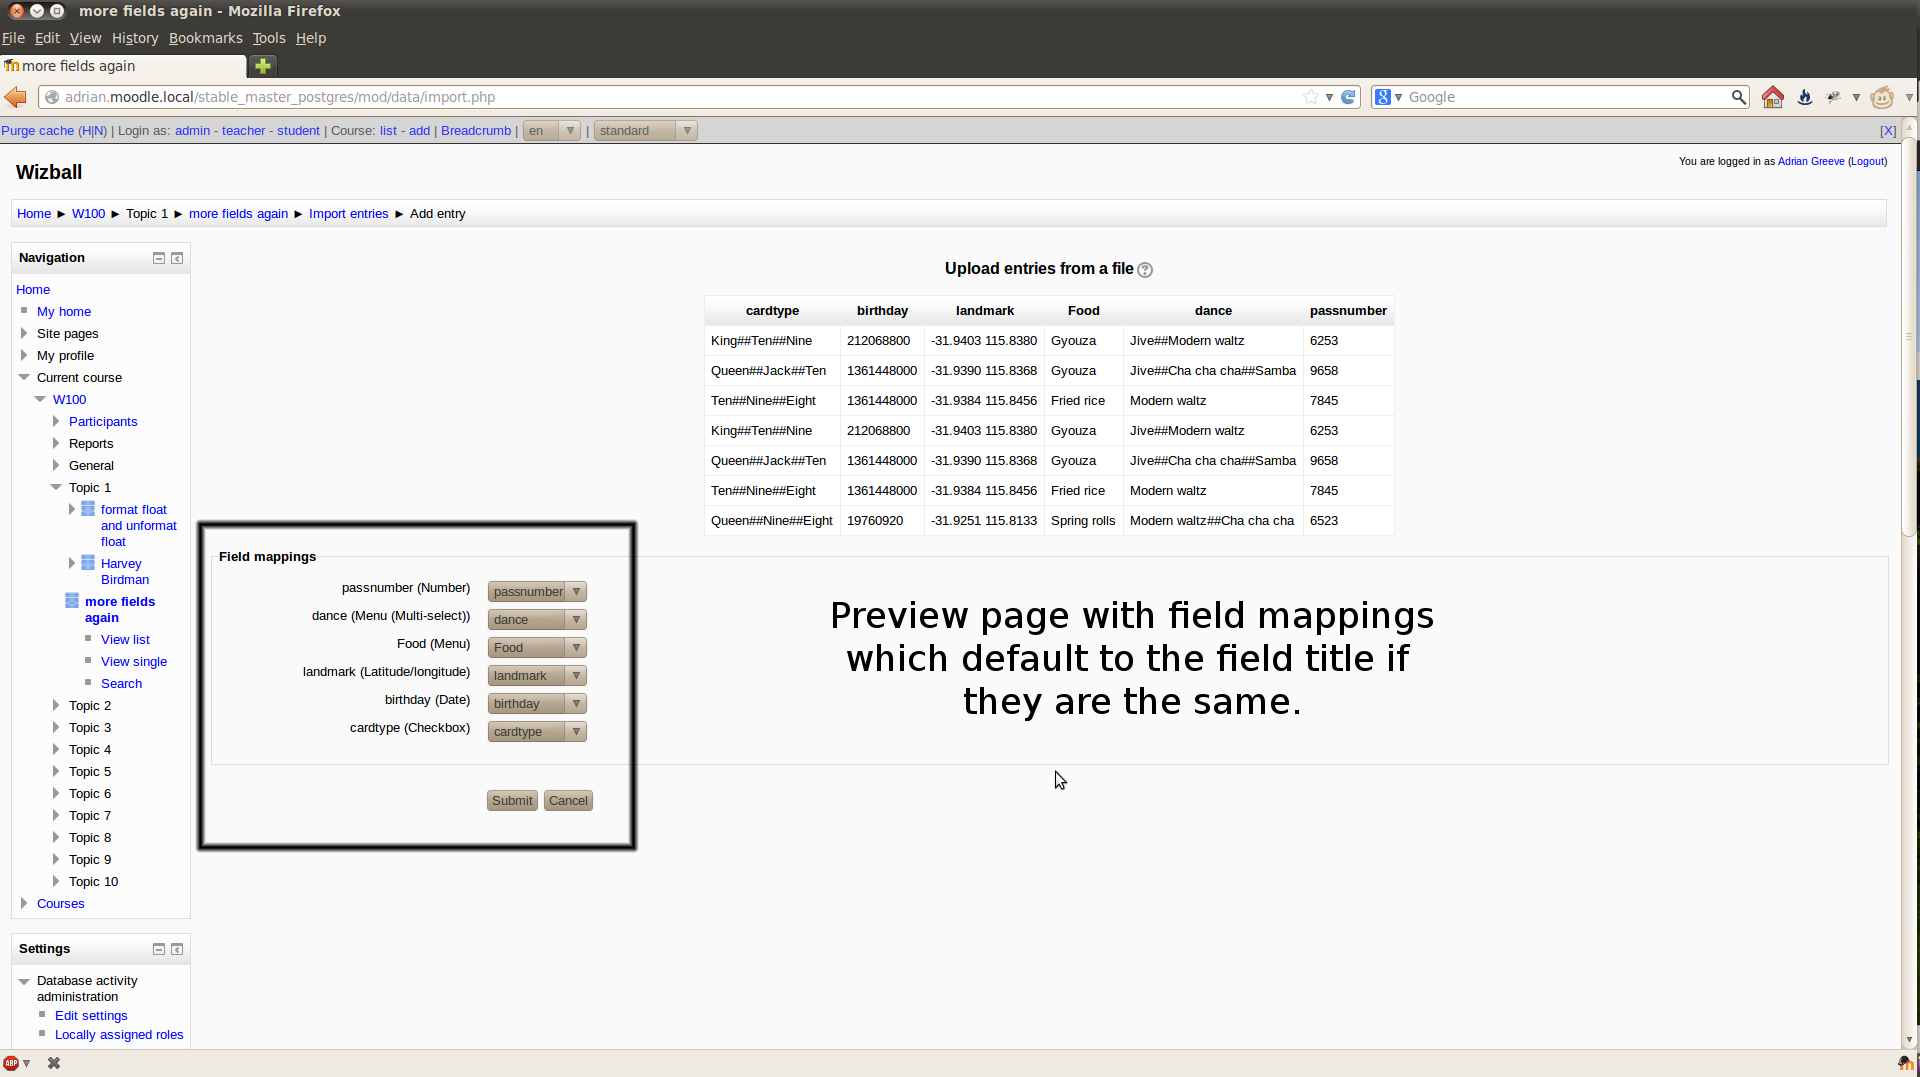Click the Google search input field

pos(1567,97)
